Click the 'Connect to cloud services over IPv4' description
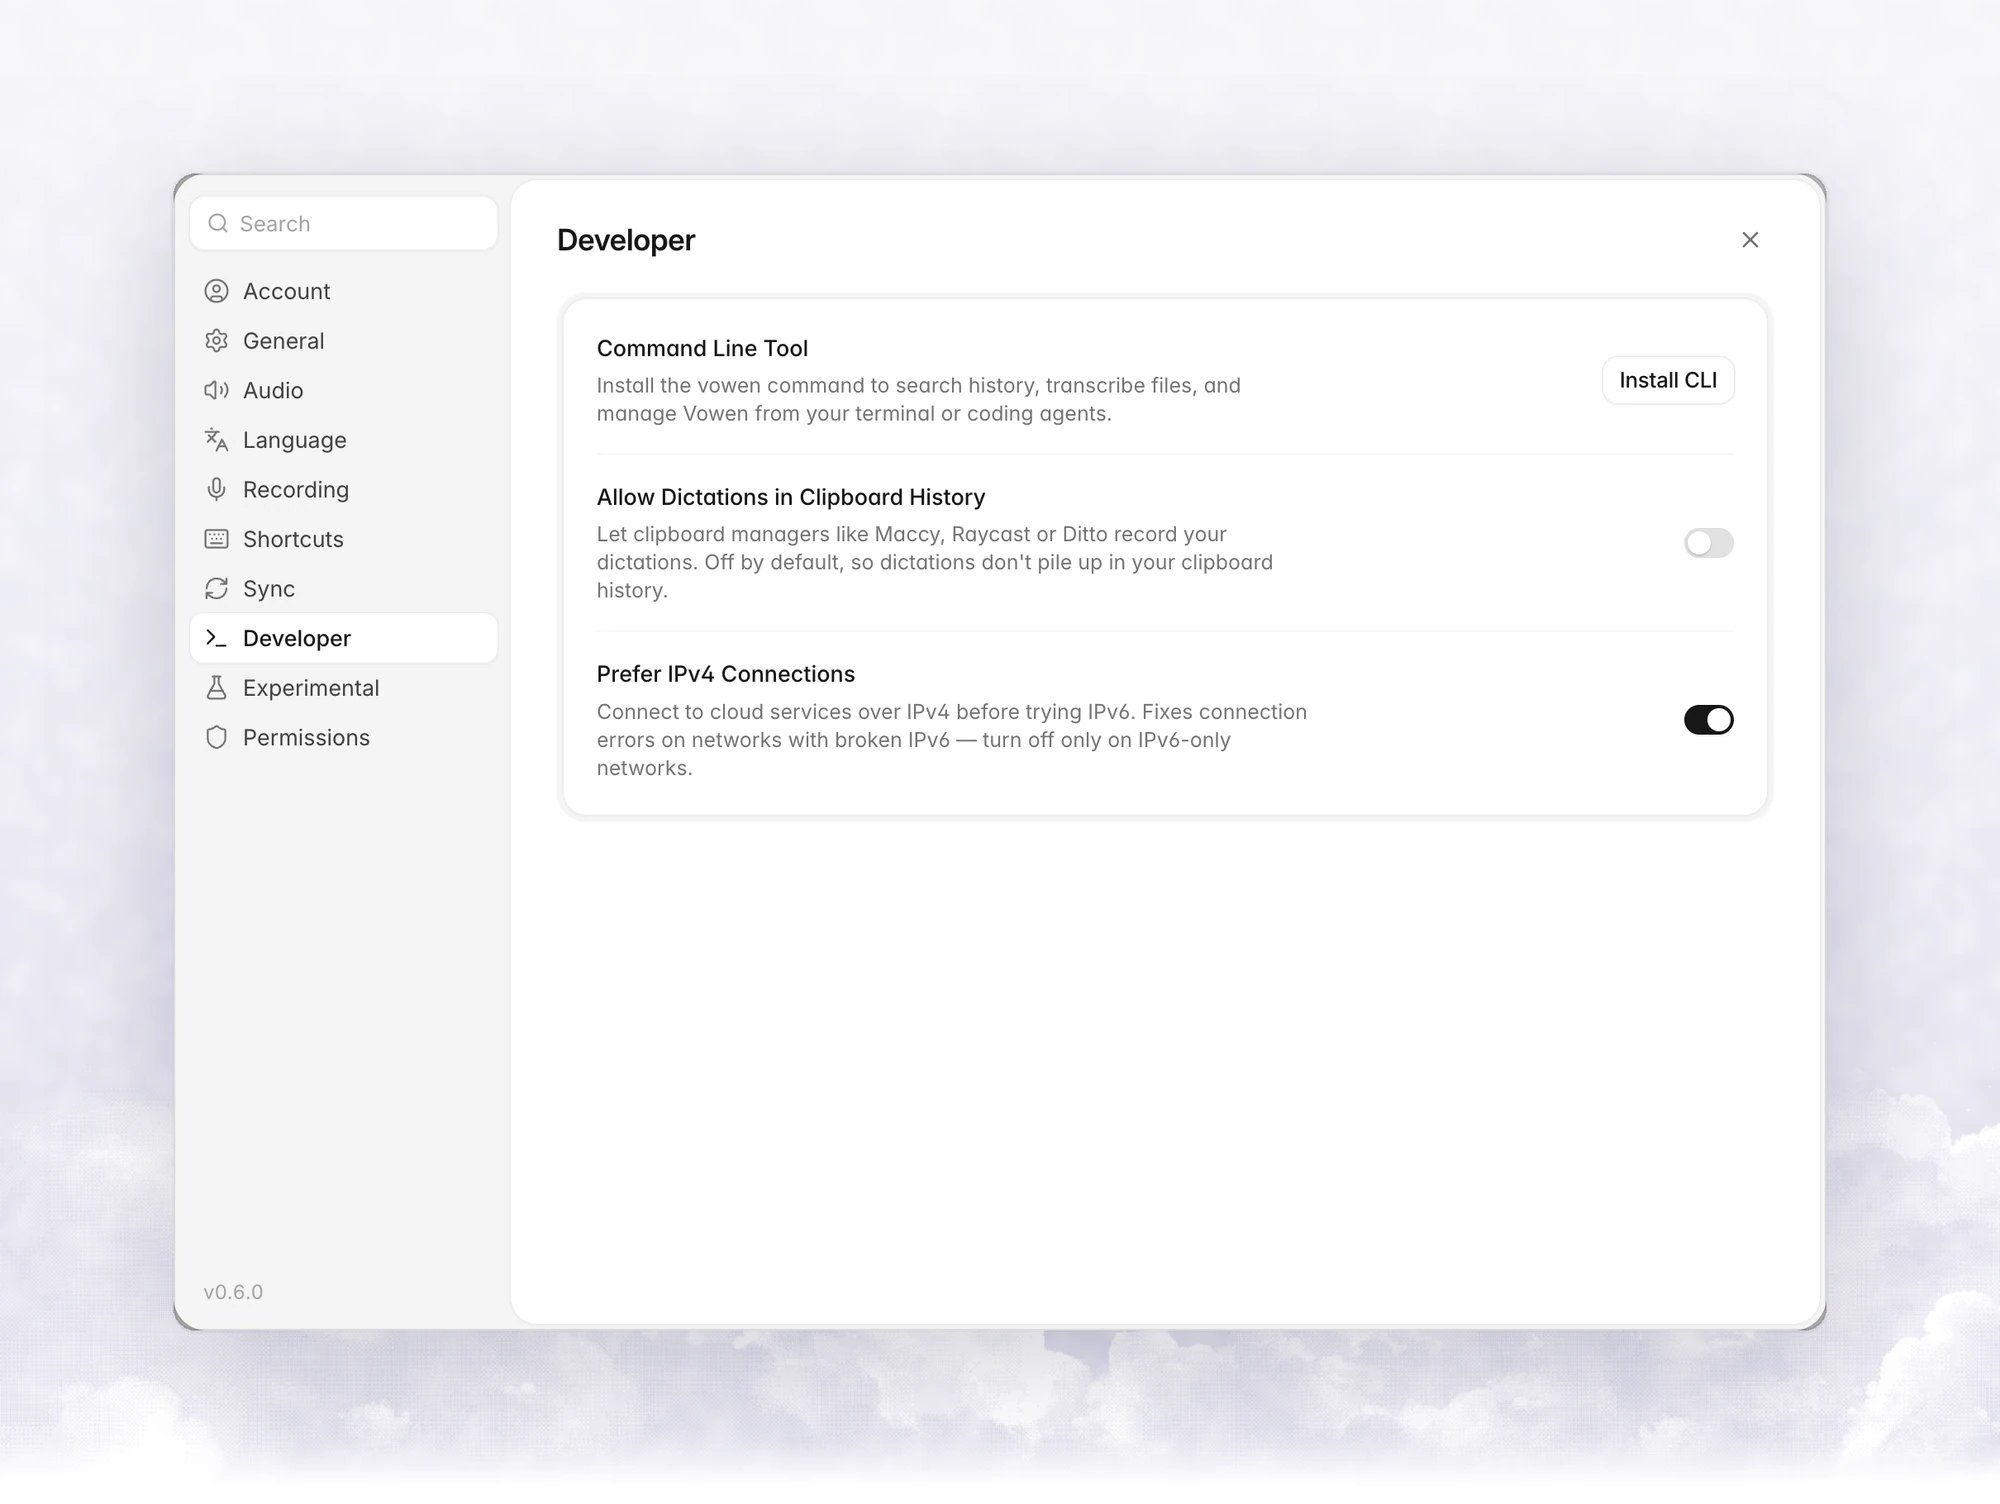 click(952, 740)
